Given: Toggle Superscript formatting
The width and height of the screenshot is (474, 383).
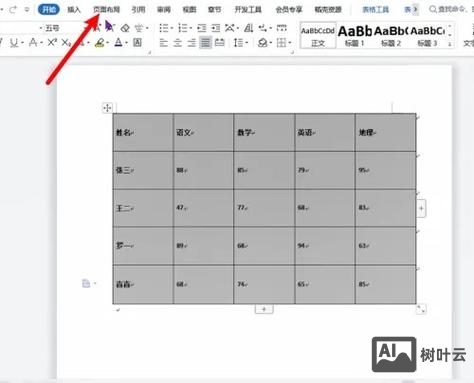Looking at the screenshot, I should (52, 42).
